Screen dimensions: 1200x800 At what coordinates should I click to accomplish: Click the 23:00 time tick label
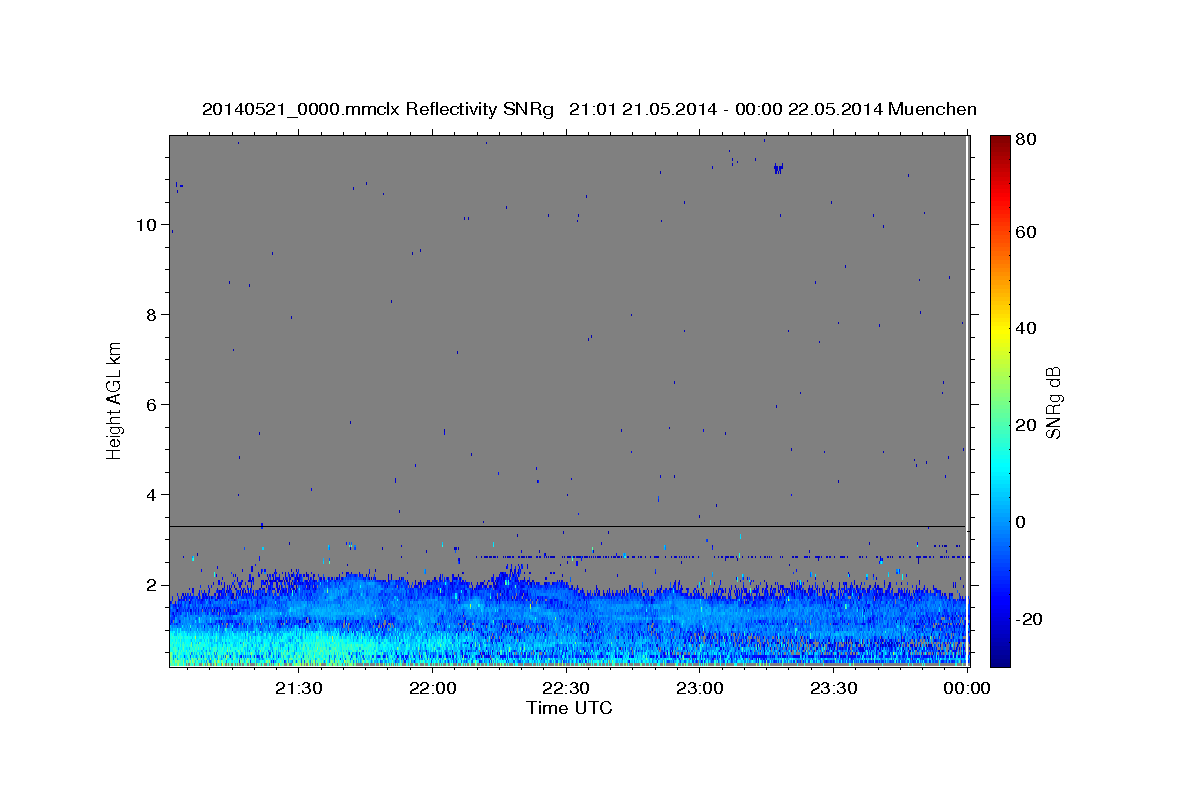[x=700, y=689]
